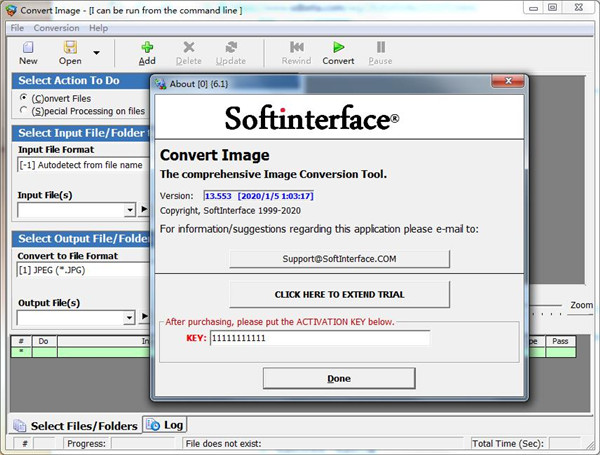600x455 pixels.
Task: Switch to the Log tab
Action: pos(166,425)
